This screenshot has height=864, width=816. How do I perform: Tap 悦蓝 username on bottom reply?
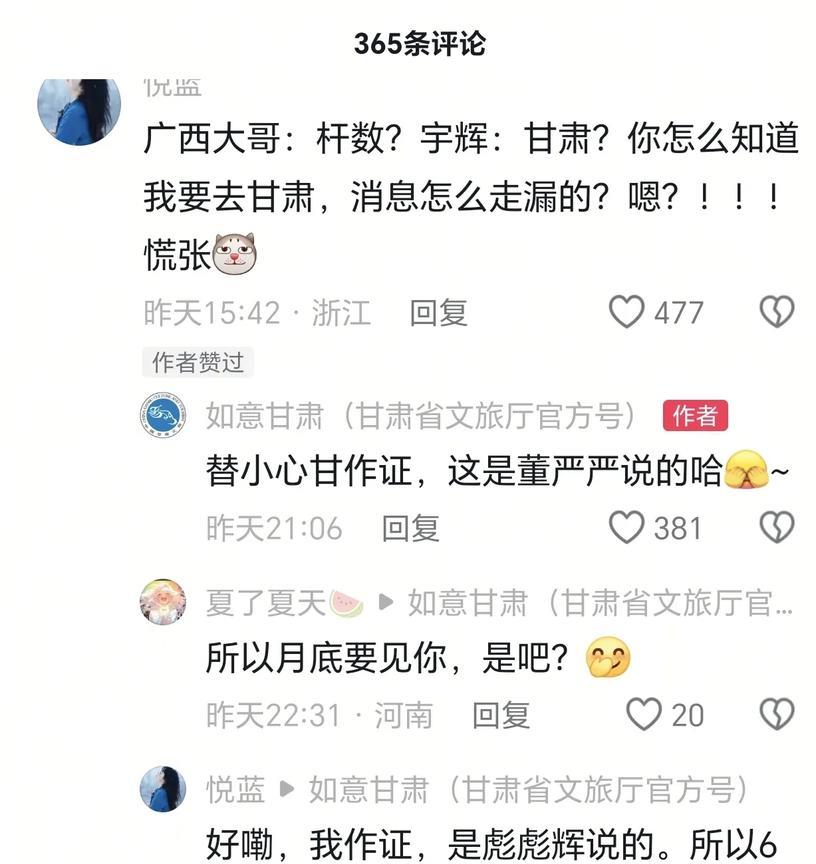pos(235,789)
